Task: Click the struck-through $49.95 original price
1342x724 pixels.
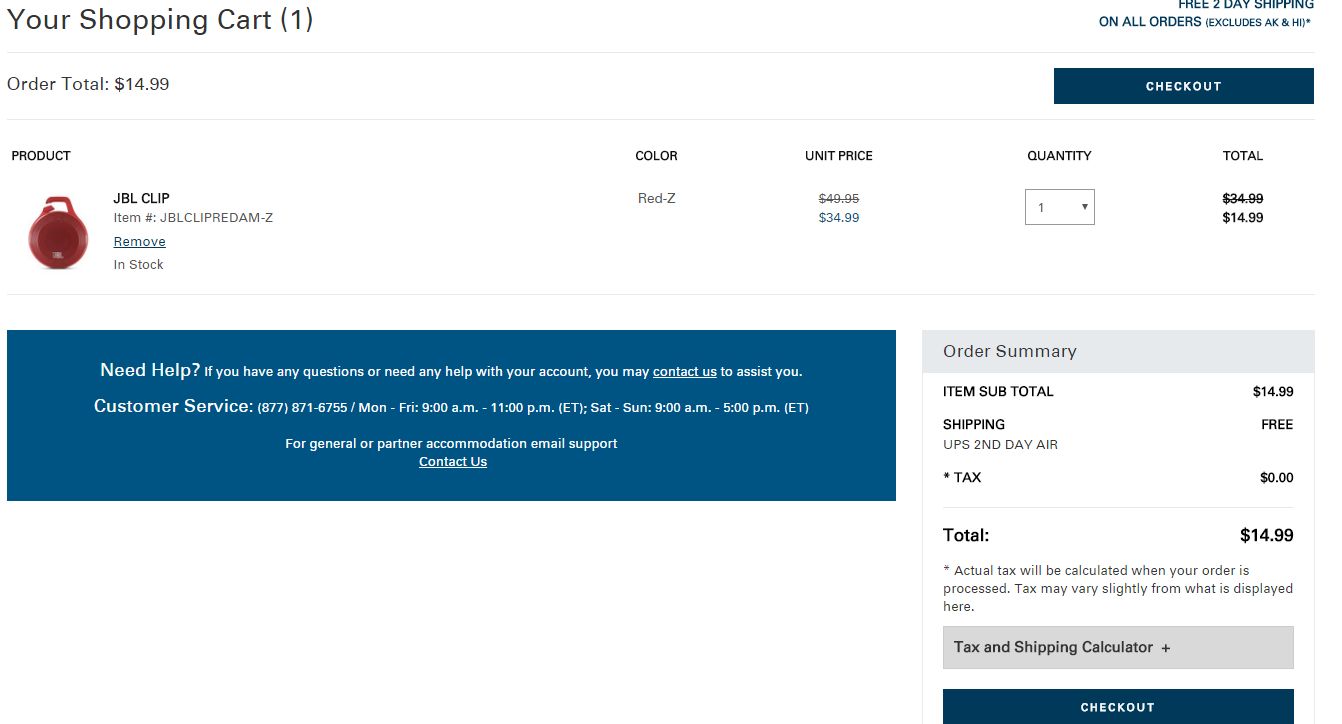Action: 838,198
